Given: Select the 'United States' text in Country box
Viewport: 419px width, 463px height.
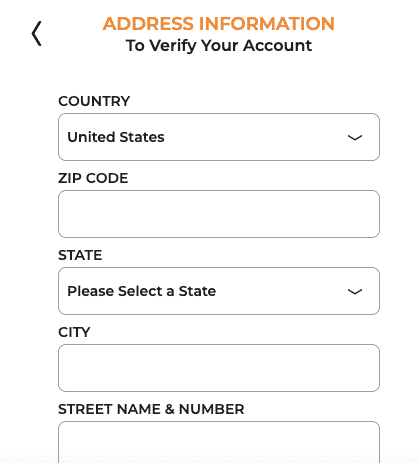Looking at the screenshot, I should coord(116,137).
